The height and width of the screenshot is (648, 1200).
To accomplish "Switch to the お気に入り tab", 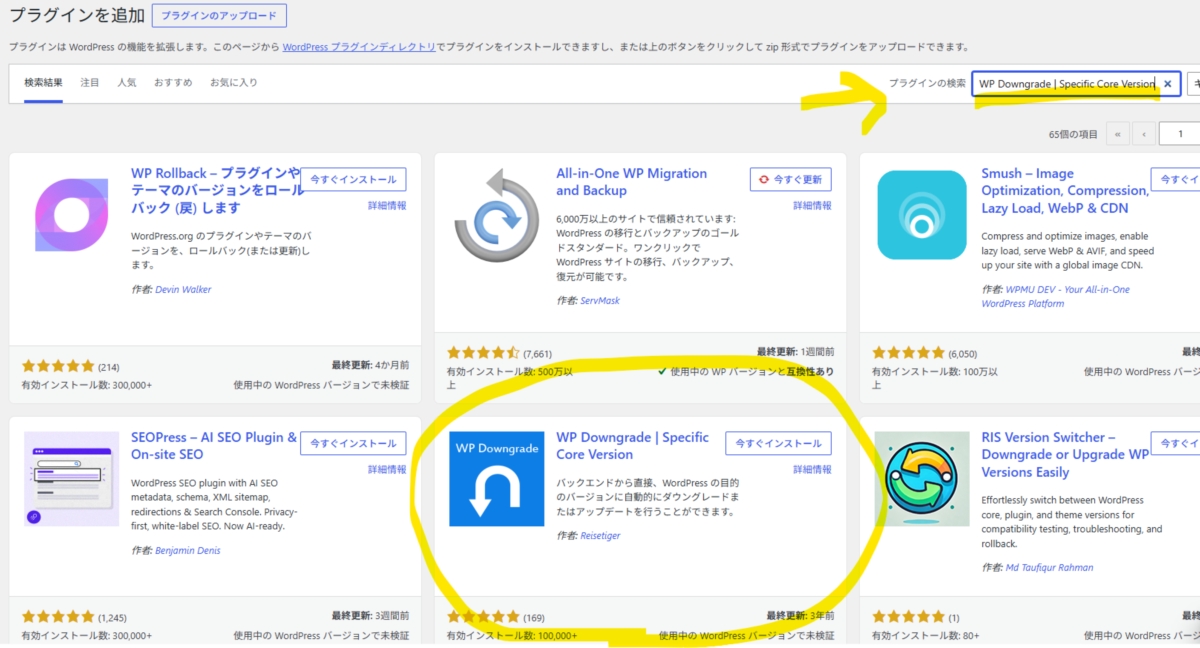I will (x=234, y=82).
